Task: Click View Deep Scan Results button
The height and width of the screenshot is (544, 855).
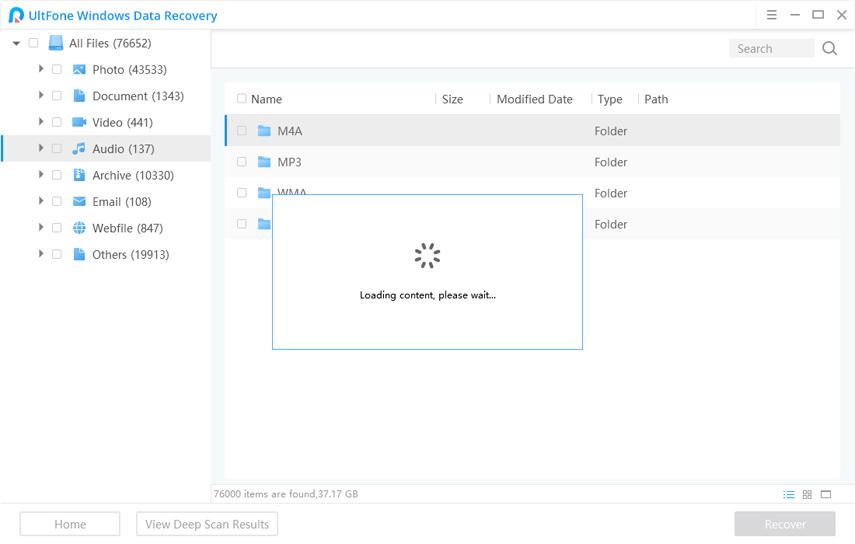Action: (x=207, y=524)
